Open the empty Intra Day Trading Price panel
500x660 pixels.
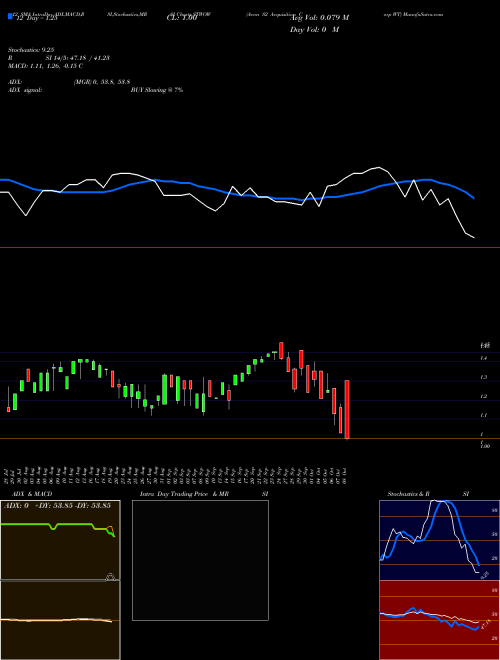(x=200, y=560)
